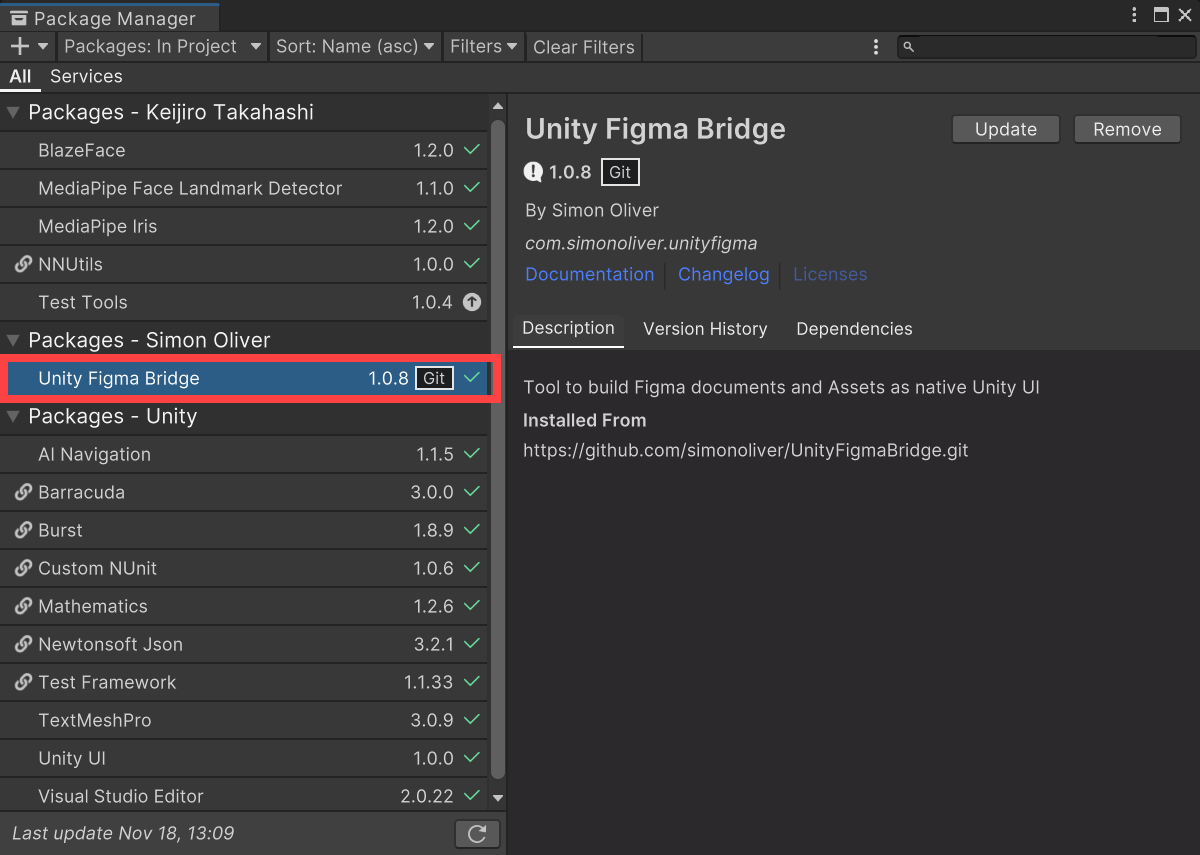
Task: Select the Unity UI package
Action: pyautogui.click(x=244, y=758)
